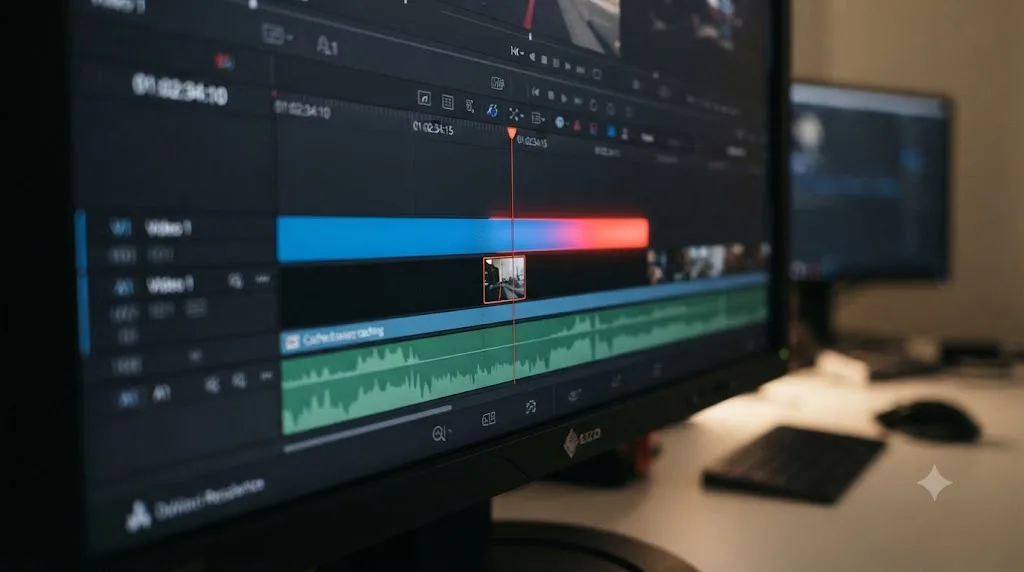This screenshot has width=1024, height=572.
Task: Click the horizontal timeline scrollbar under the audio
Action: 368,429
